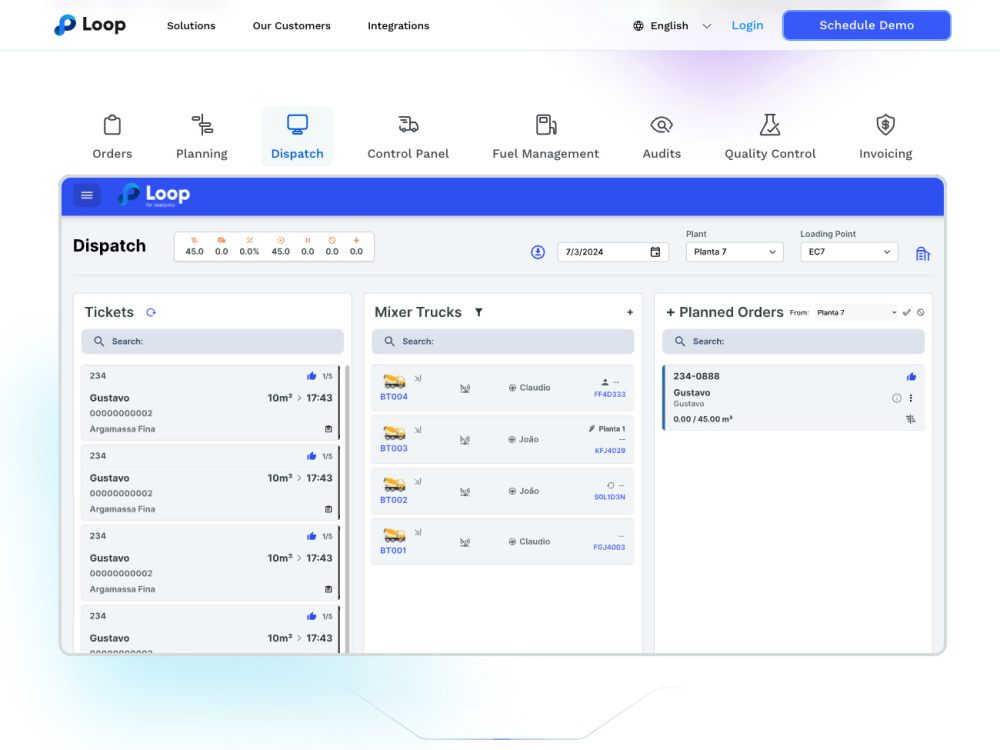Click the info icon on order 234-0888
This screenshot has height=750, width=1000.
[896, 398]
